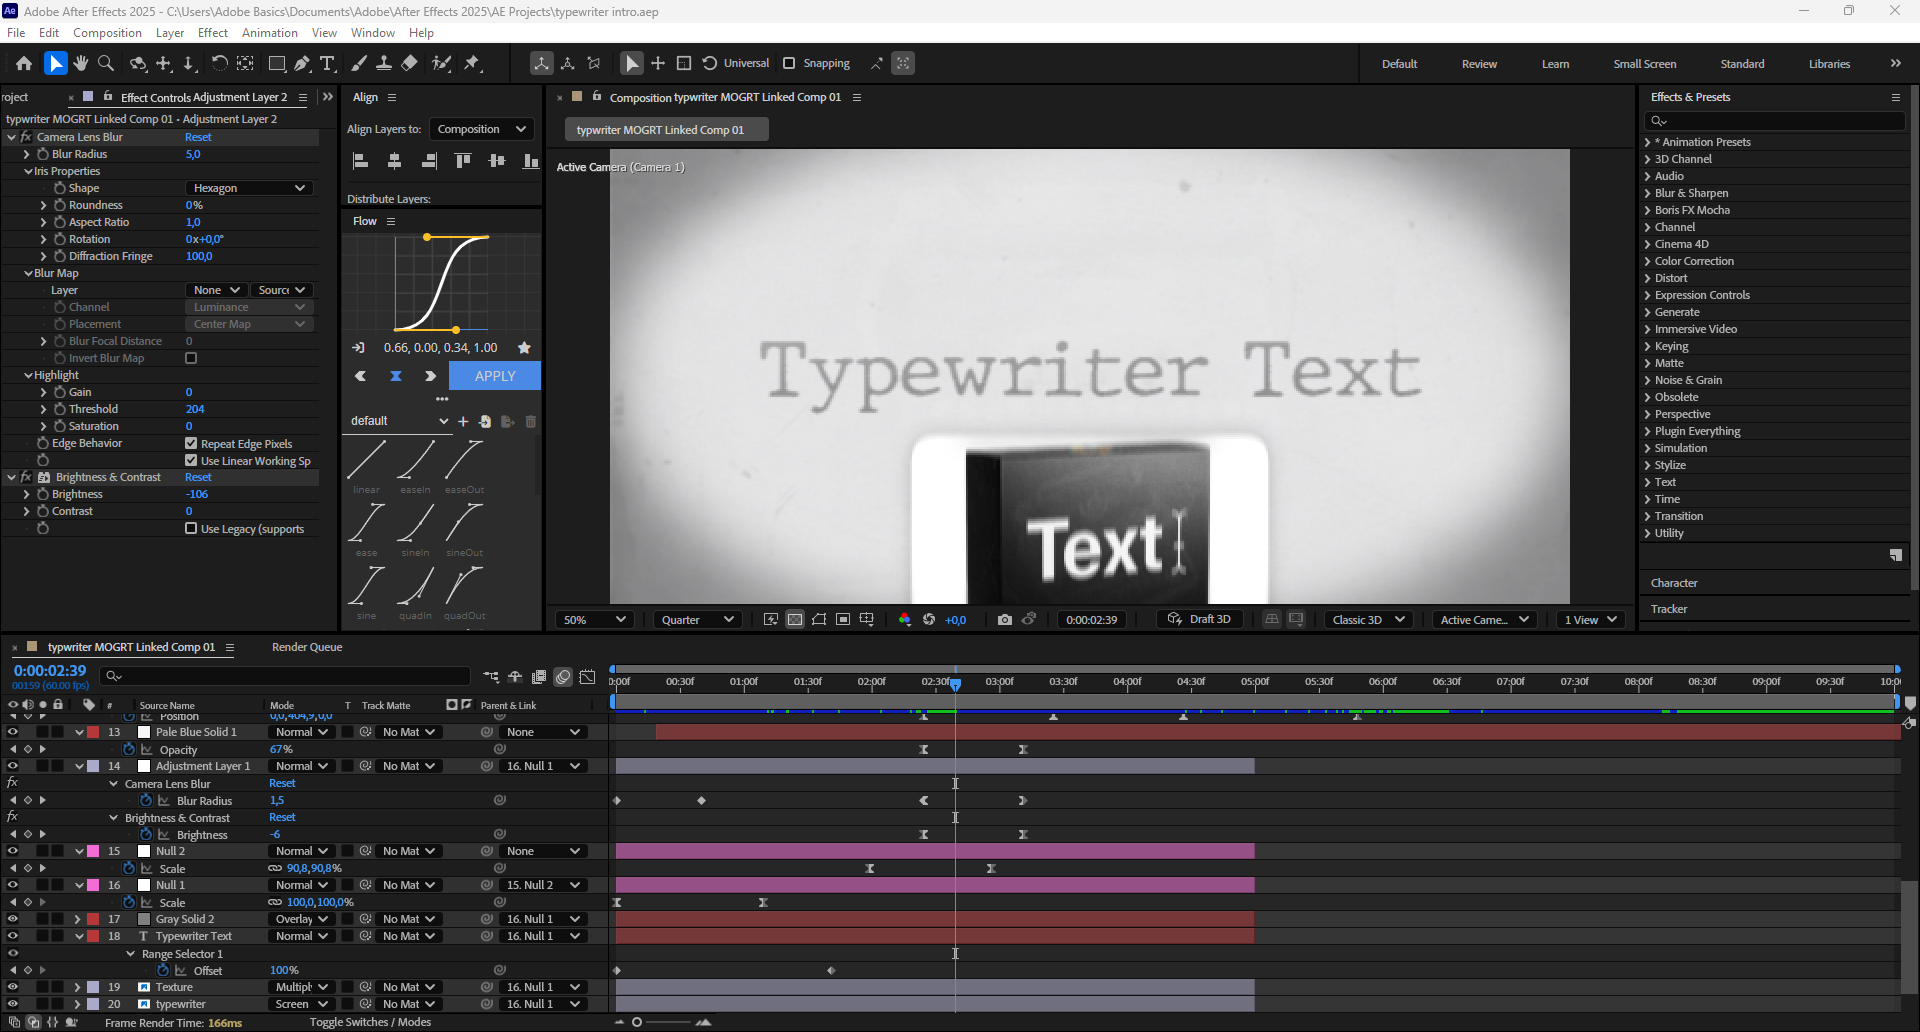Select the Zoom tool in toolbar

106,63
